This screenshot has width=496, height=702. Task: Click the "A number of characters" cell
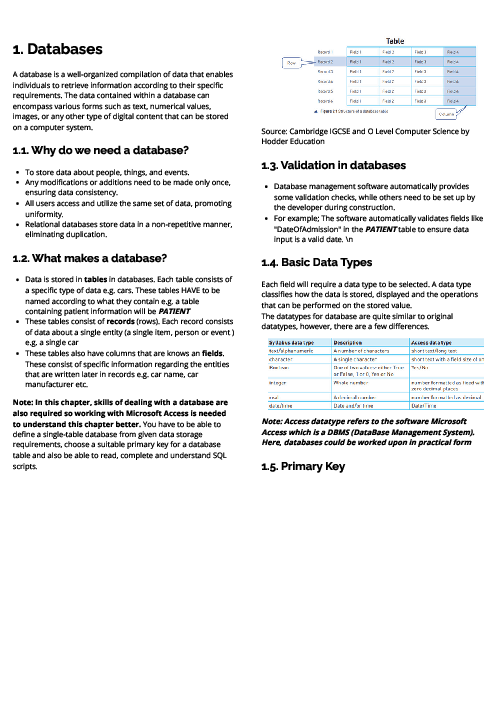pos(361,351)
